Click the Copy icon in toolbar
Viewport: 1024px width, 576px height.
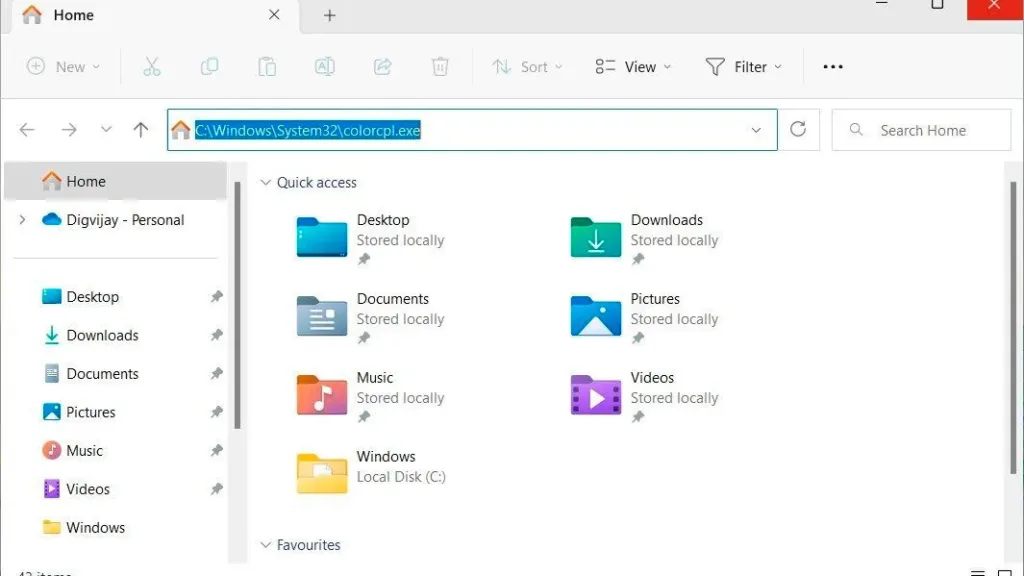pos(209,67)
